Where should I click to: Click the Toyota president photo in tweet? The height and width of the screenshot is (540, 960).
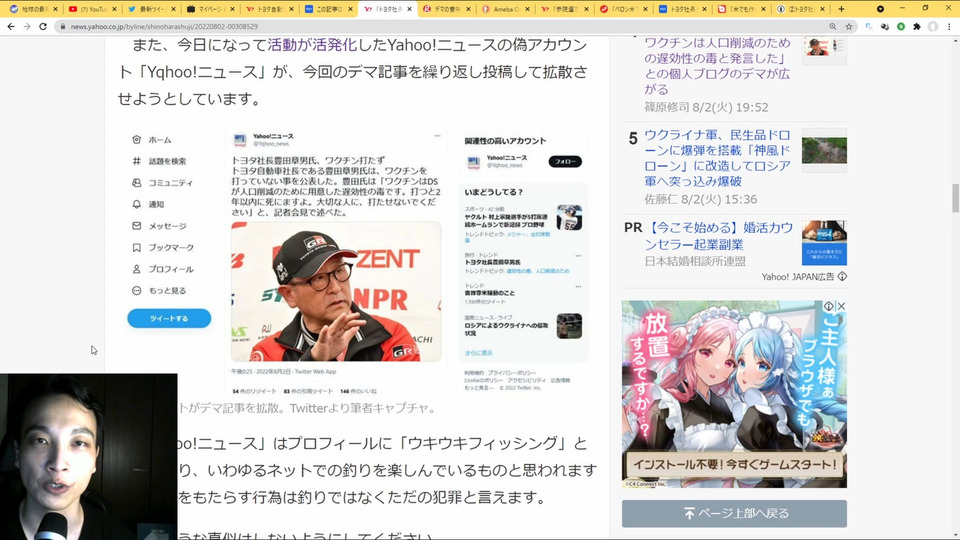click(336, 291)
